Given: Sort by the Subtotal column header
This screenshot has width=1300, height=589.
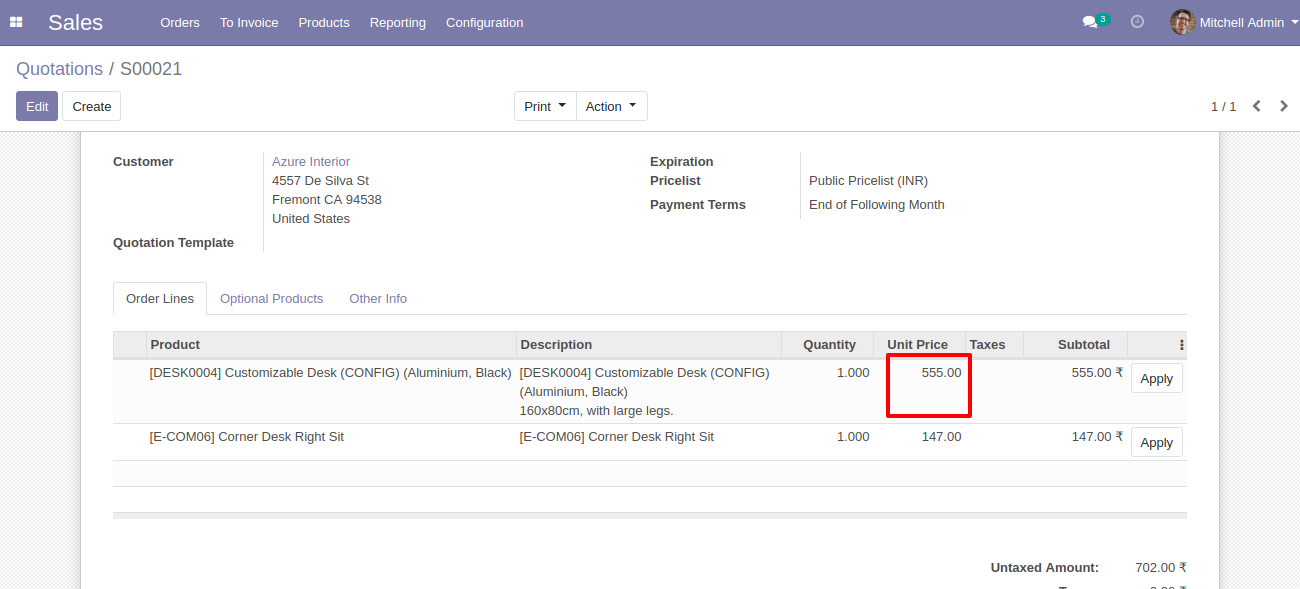Looking at the screenshot, I should [x=1076, y=345].
